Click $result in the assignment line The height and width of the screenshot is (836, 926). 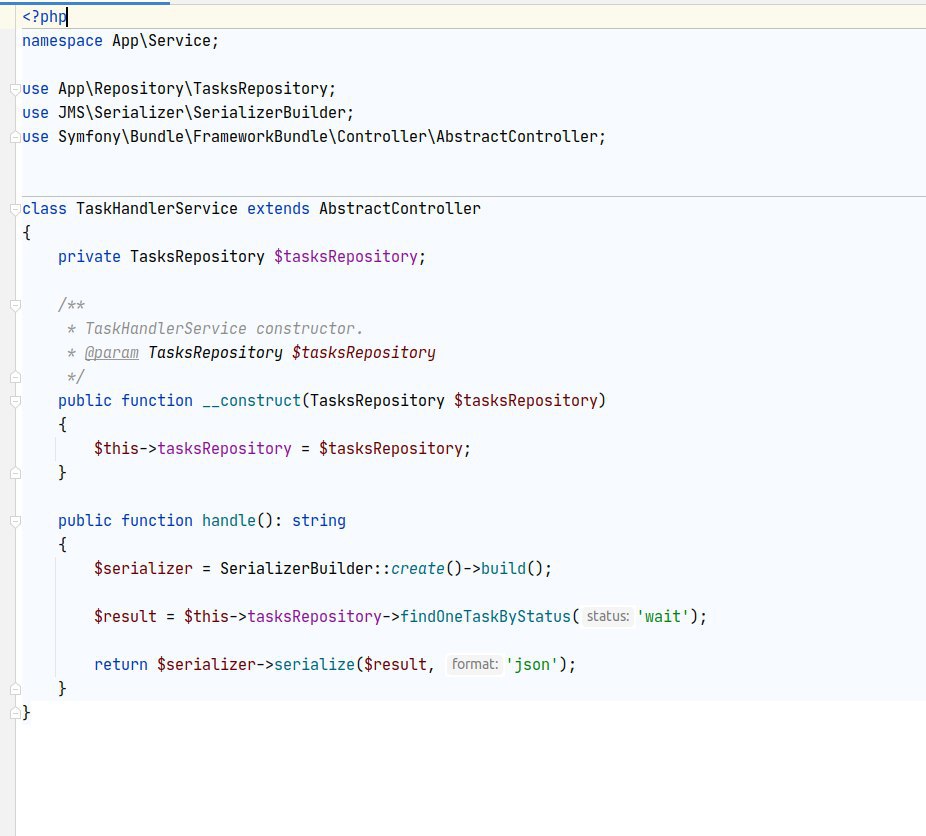point(125,616)
